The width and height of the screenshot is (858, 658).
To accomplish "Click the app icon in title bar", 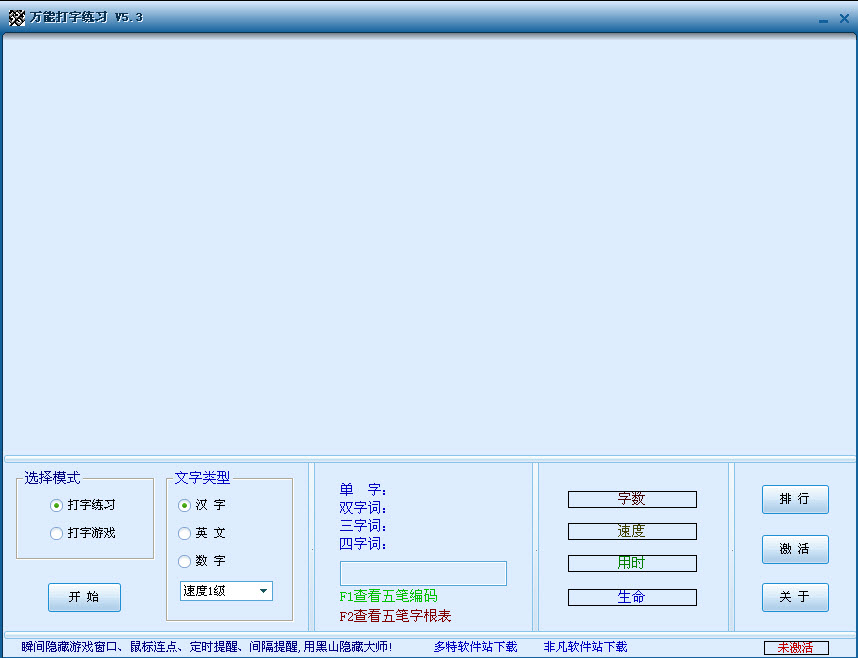I will (17, 18).
